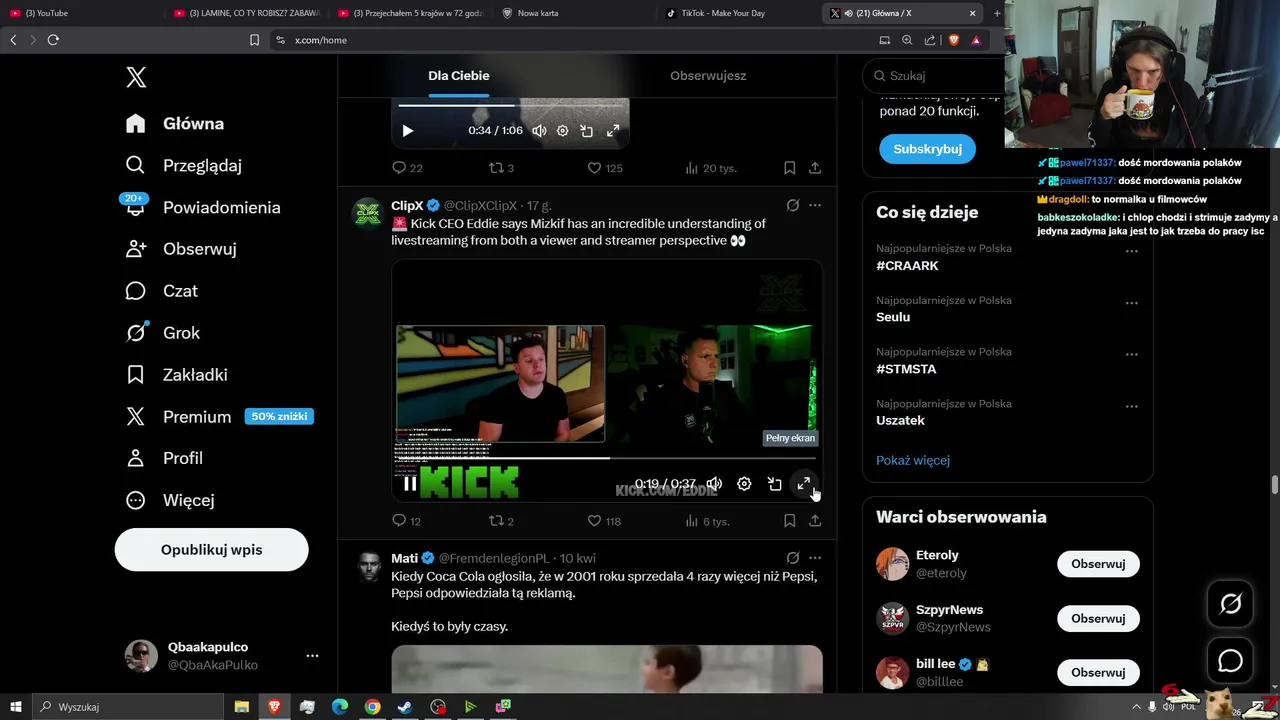Open the Główna home page
Screen dimensions: 1280x720
tap(175, 123)
